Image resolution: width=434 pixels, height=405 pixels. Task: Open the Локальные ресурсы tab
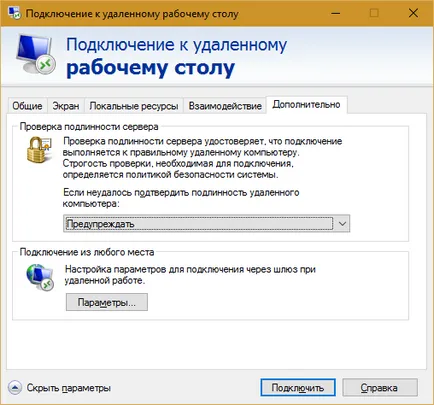coord(134,106)
